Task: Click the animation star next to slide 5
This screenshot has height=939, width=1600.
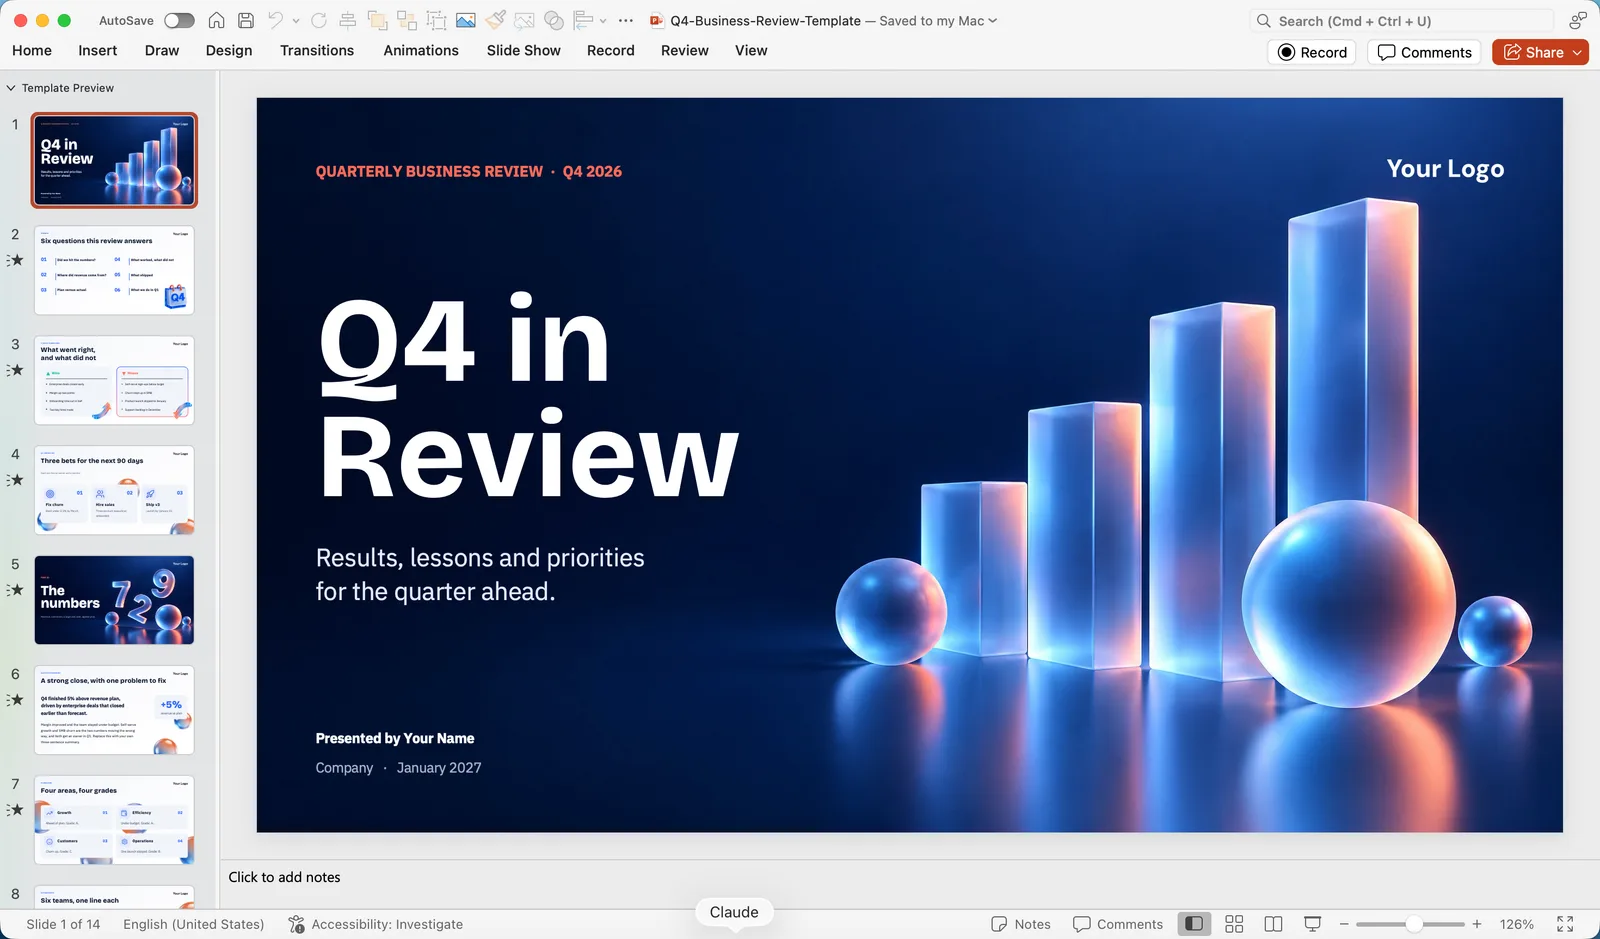Action: coord(15,590)
